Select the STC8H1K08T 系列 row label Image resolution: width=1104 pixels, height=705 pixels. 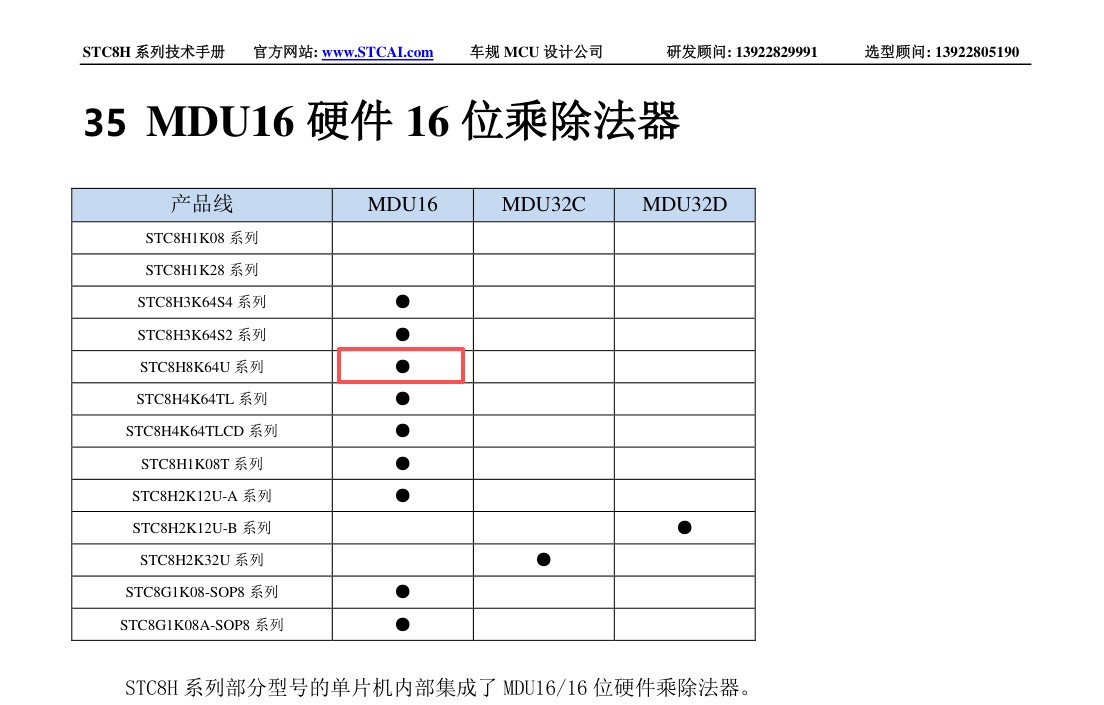point(202,463)
